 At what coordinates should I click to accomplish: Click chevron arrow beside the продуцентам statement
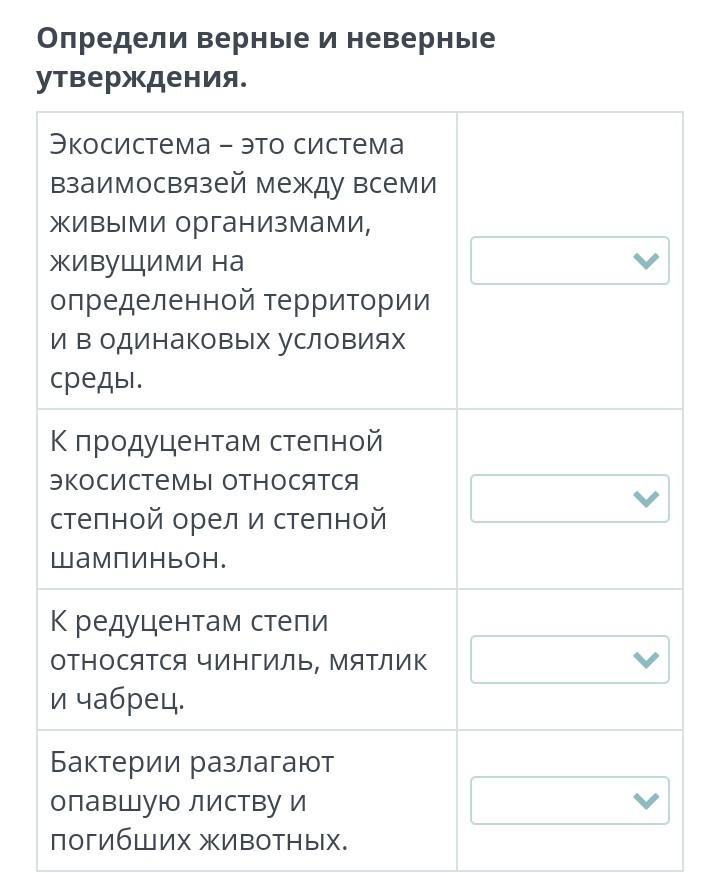click(x=646, y=499)
